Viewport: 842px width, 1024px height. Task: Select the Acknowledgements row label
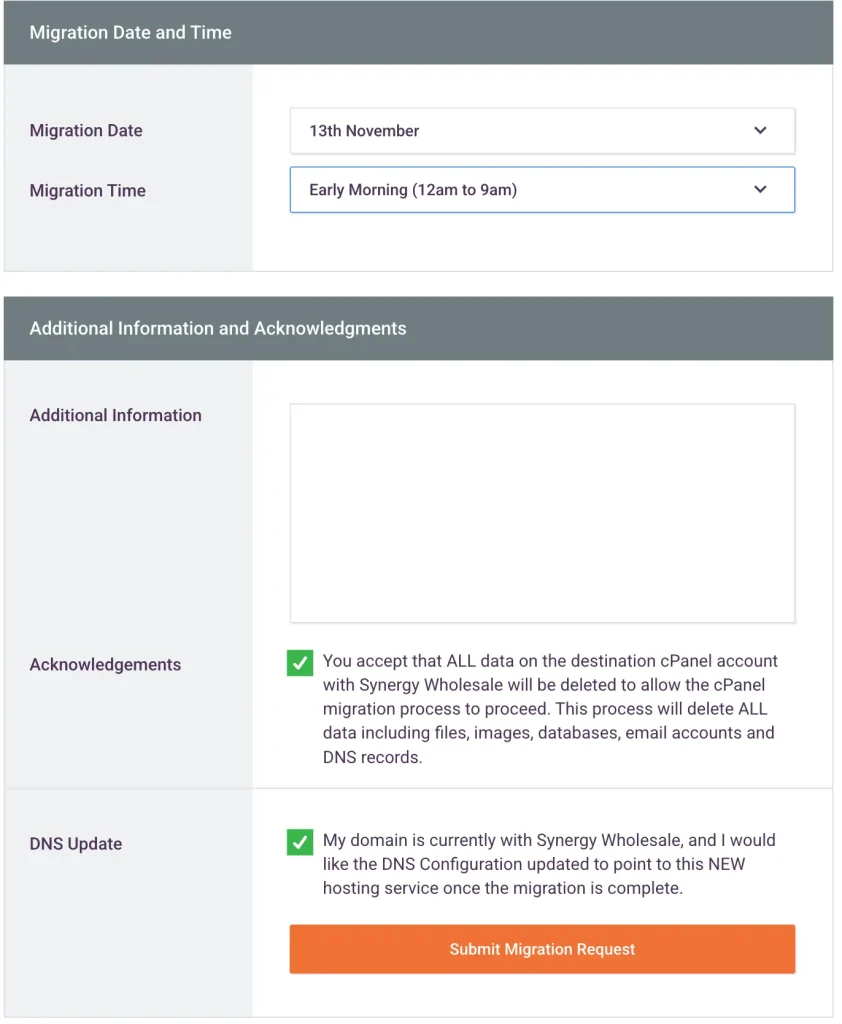tap(105, 664)
